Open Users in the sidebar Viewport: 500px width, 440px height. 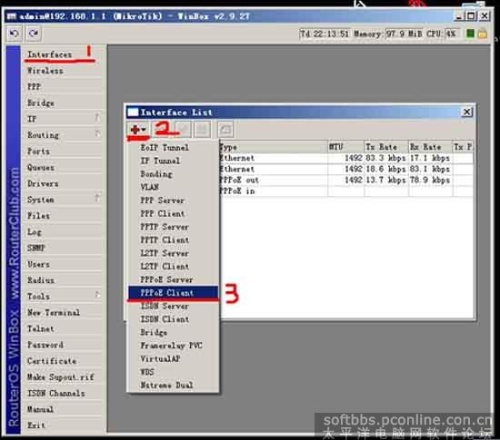(38, 264)
